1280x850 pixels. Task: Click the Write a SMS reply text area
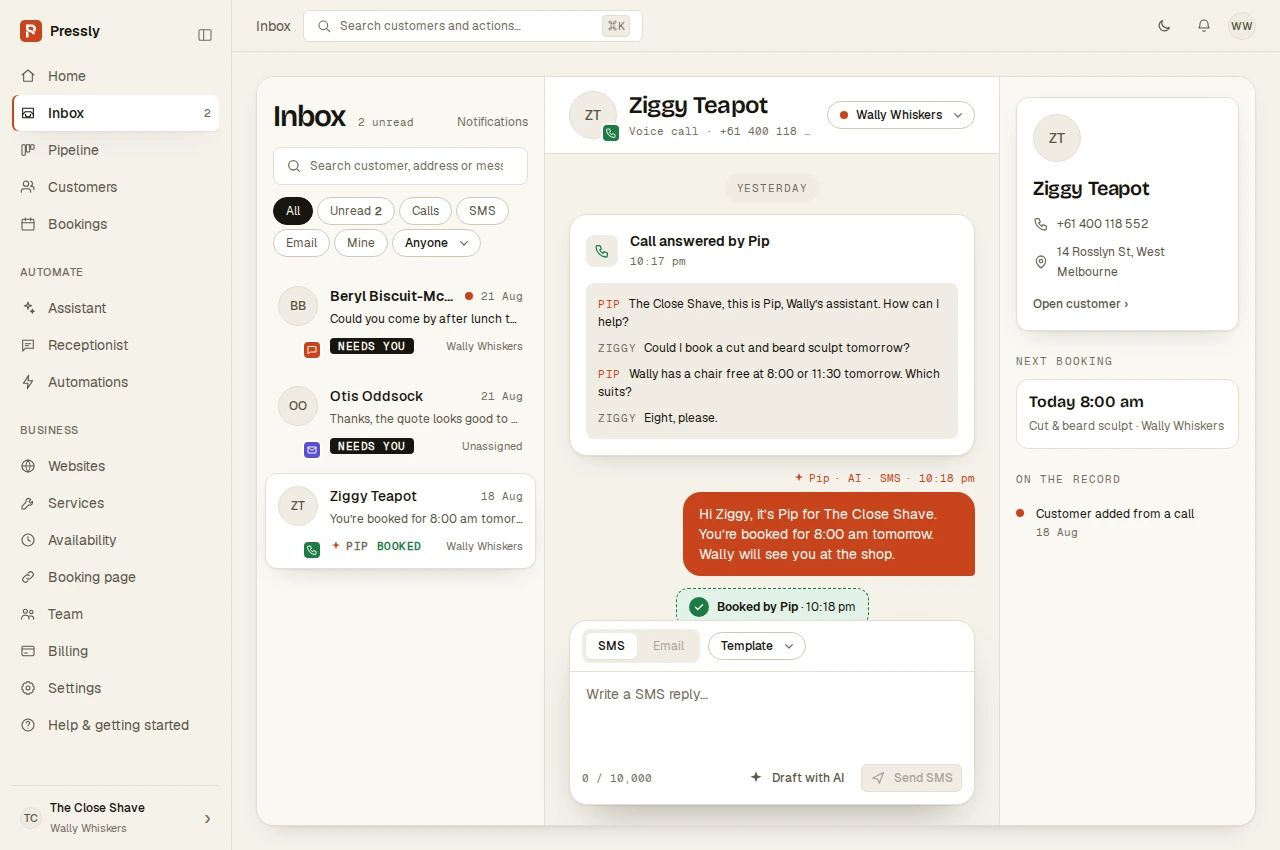(x=772, y=713)
